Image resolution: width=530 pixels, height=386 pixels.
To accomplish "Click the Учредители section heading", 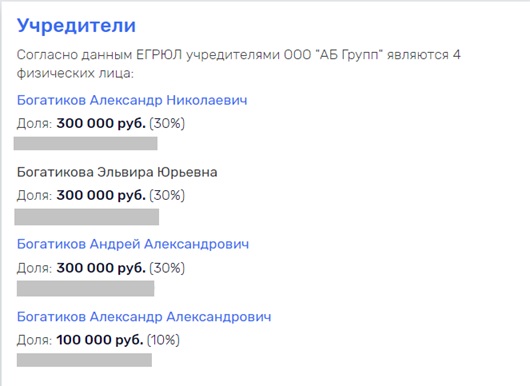I will point(76,26).
